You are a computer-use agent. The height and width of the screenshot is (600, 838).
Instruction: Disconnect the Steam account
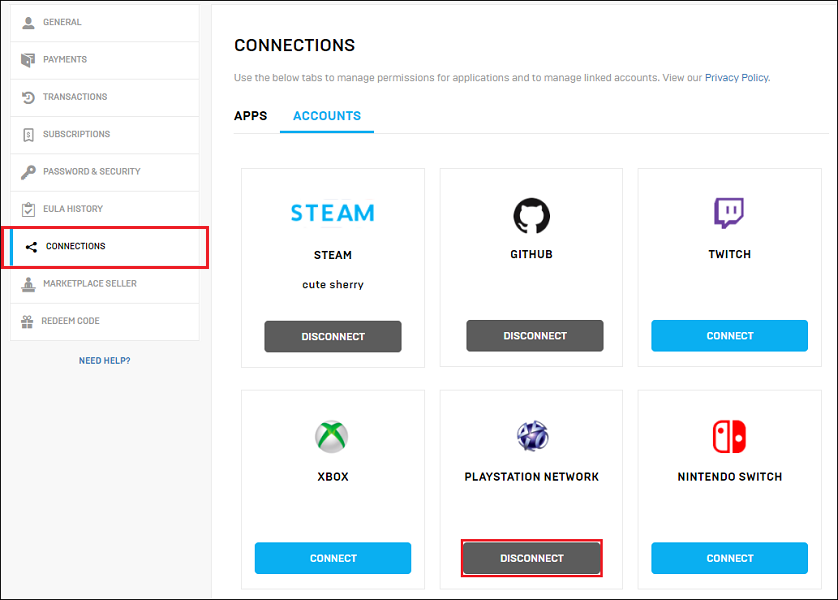[x=333, y=337]
